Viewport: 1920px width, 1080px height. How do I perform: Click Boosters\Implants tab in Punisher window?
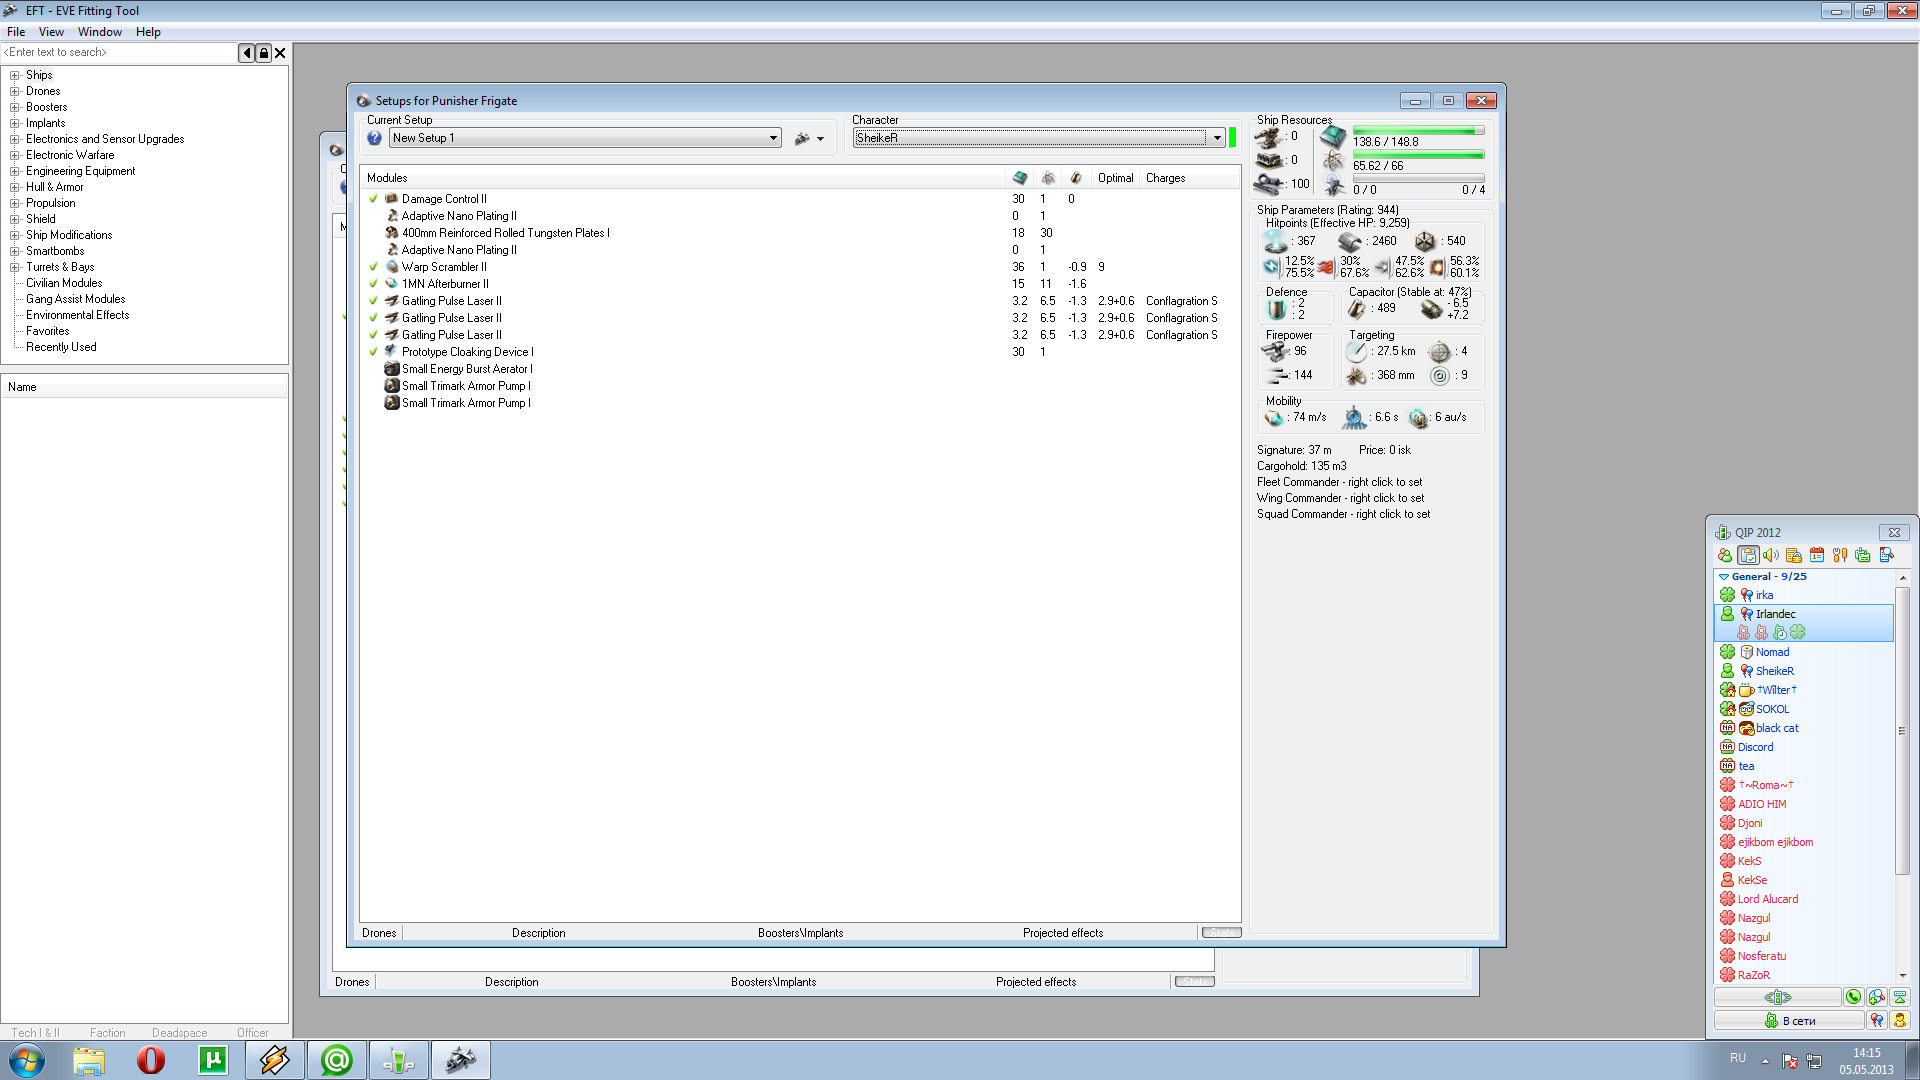(x=800, y=933)
